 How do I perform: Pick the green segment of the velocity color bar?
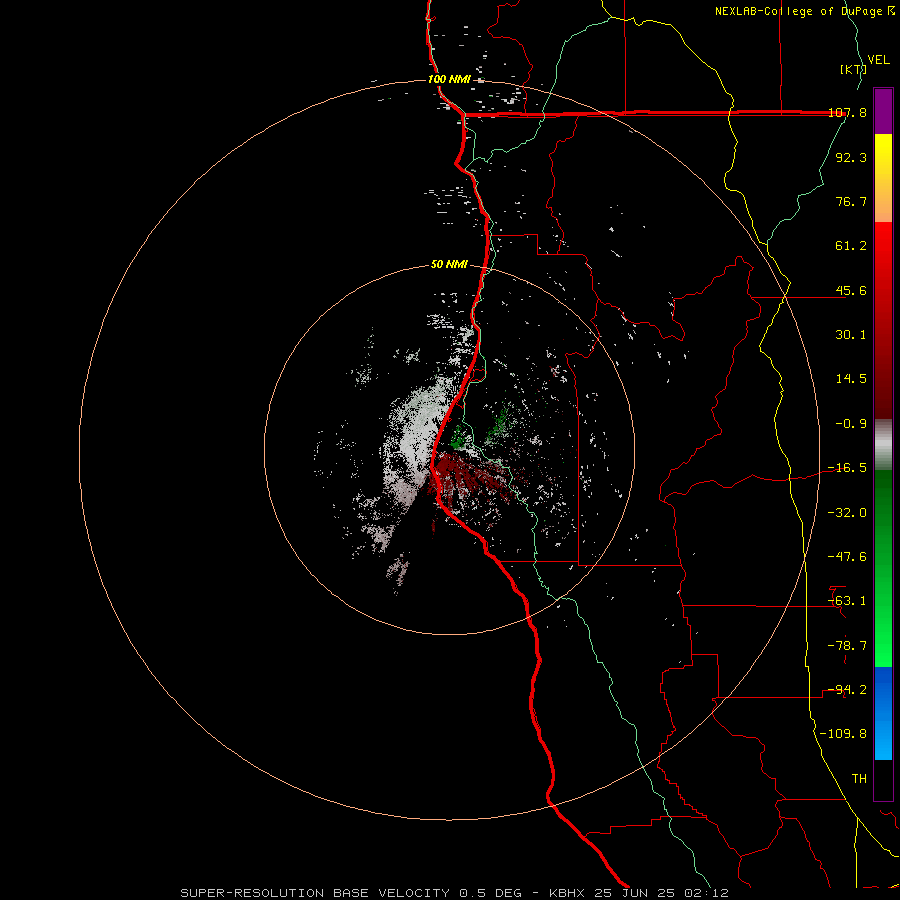point(883,568)
